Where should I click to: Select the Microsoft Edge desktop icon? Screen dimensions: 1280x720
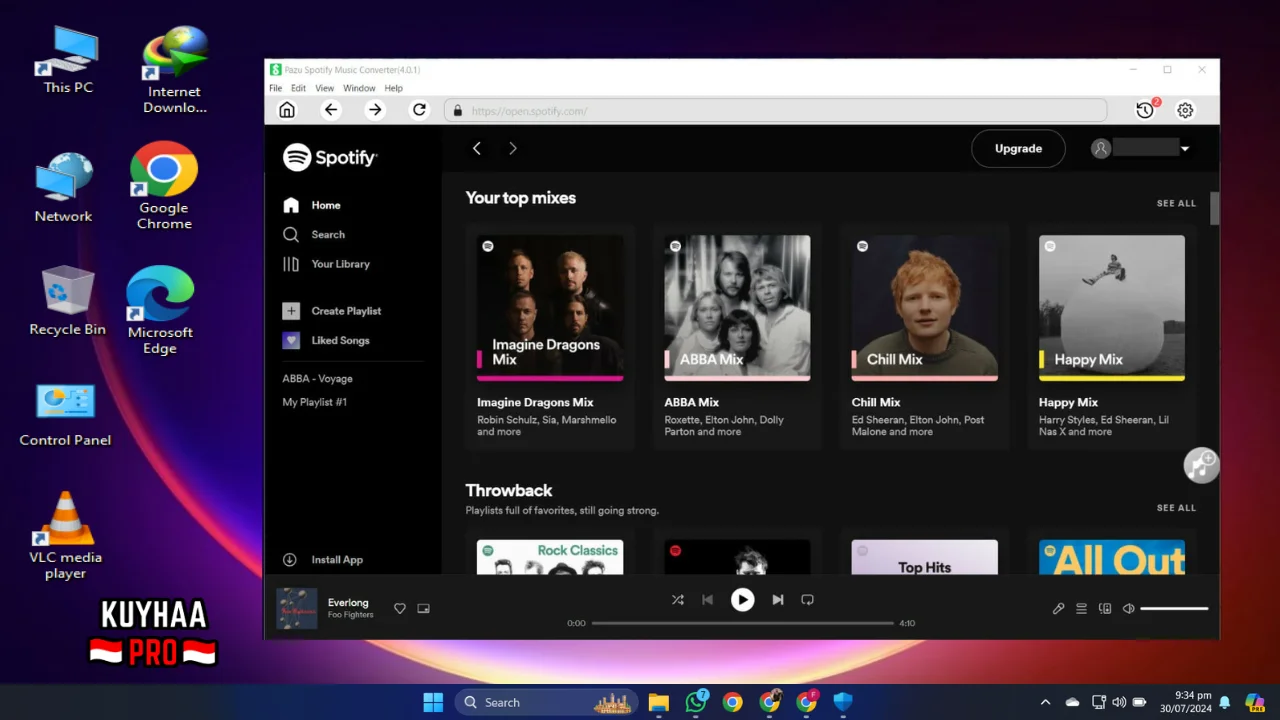(160, 310)
